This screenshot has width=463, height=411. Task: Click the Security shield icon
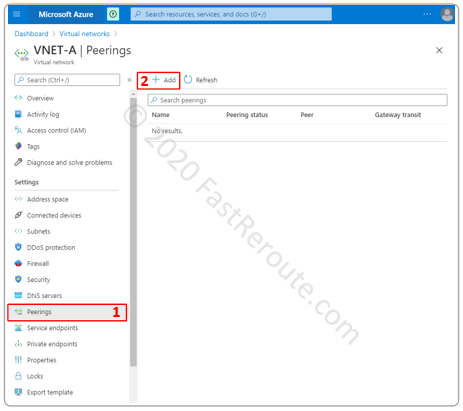(18, 279)
